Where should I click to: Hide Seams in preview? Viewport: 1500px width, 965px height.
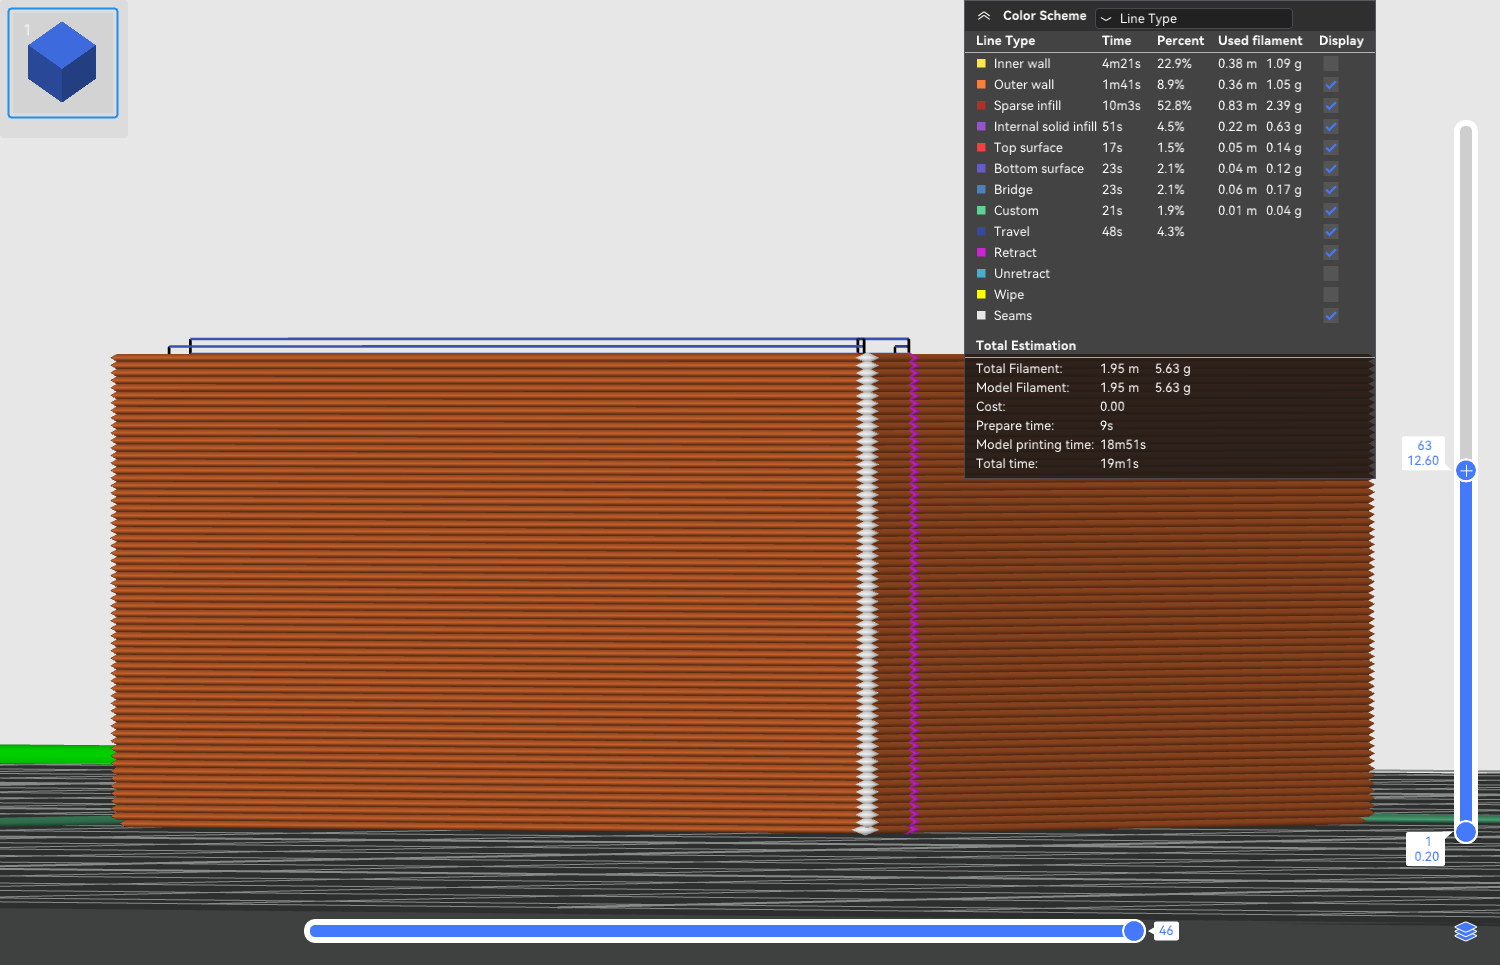click(1330, 316)
